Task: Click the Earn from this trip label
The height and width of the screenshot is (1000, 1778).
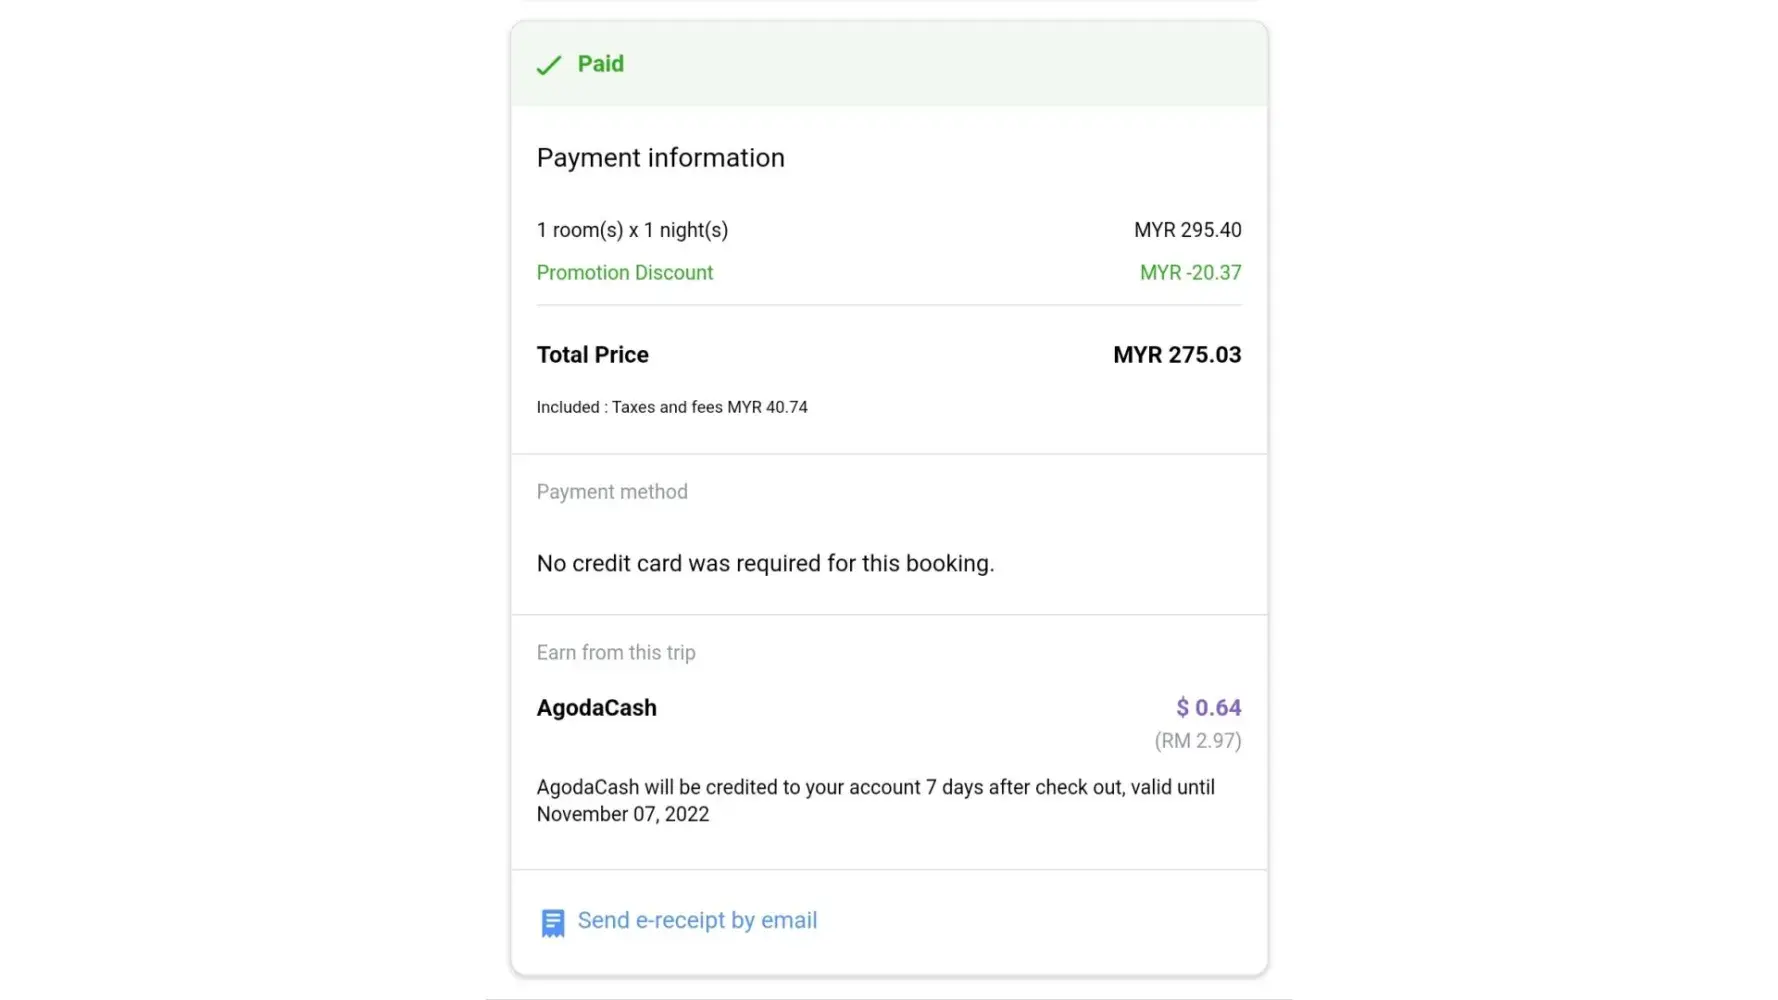Action: pyautogui.click(x=615, y=653)
